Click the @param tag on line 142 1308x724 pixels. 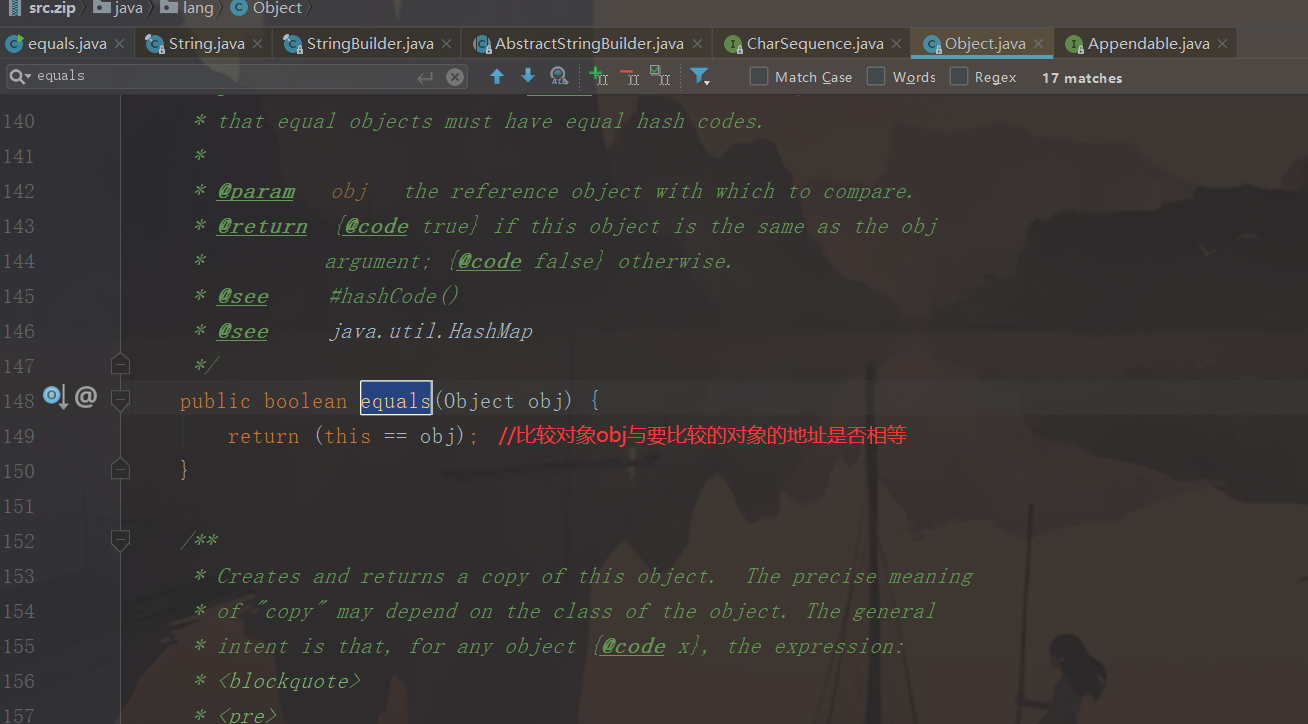click(x=256, y=192)
